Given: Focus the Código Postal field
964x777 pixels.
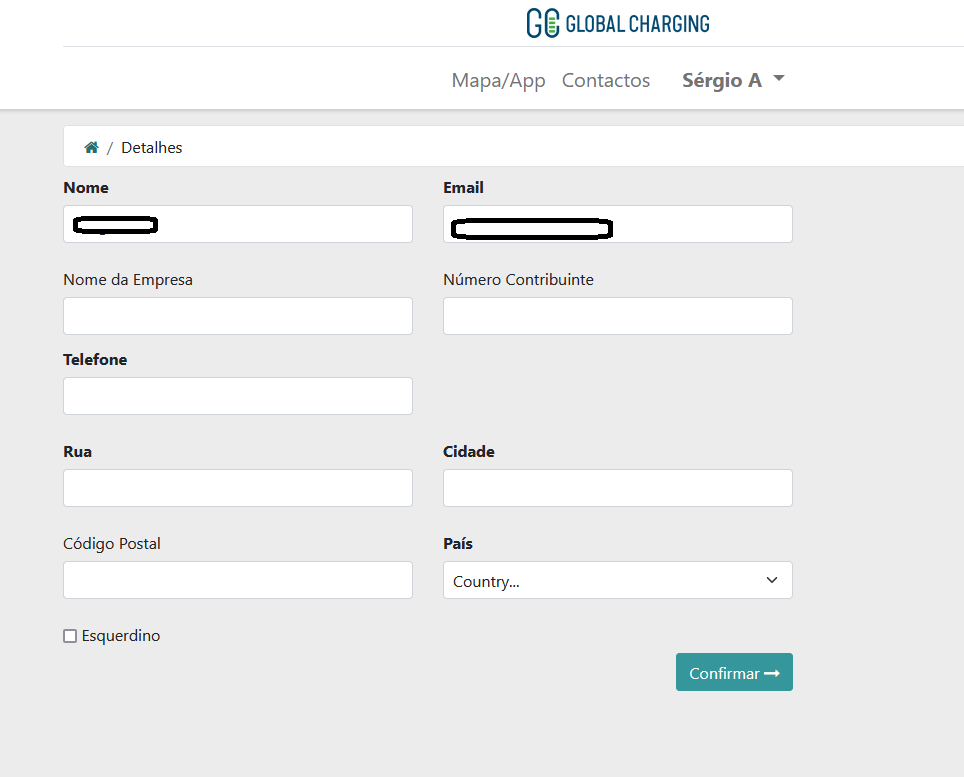Looking at the screenshot, I should pyautogui.click(x=237, y=580).
